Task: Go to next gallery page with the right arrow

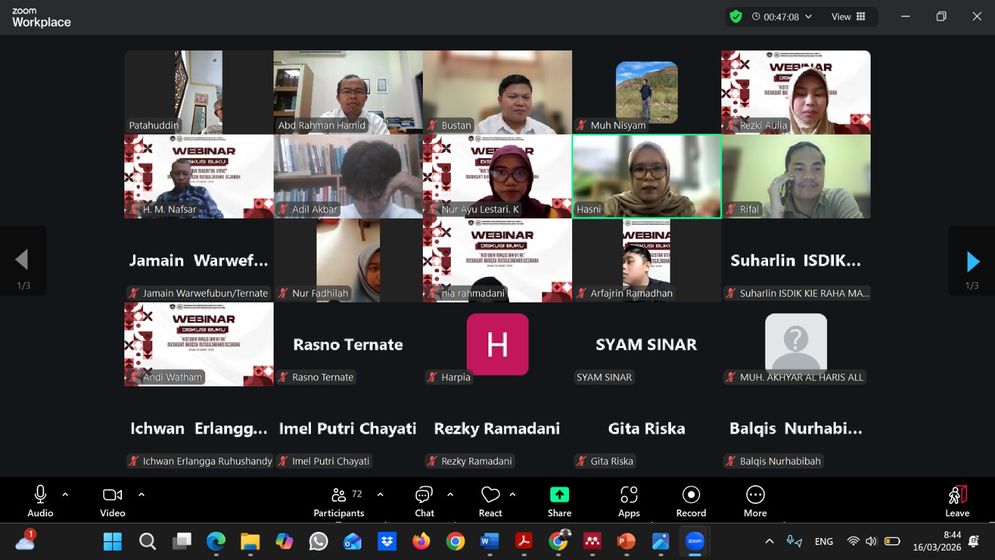Action: point(972,262)
